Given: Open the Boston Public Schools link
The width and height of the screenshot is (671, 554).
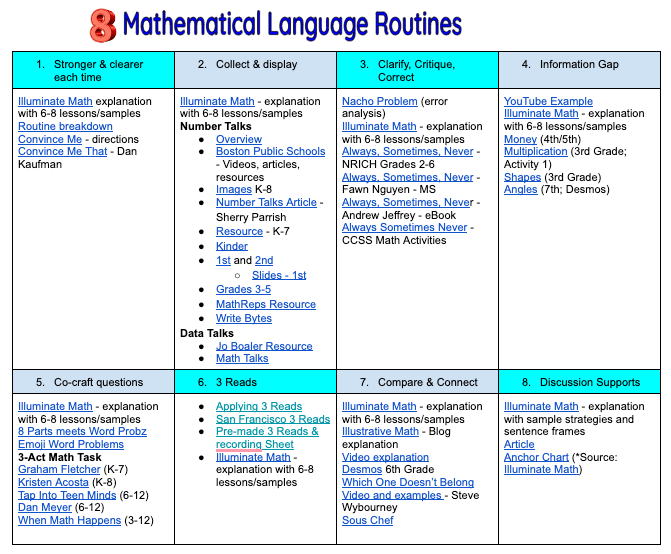Looking at the screenshot, I should 270,152.
